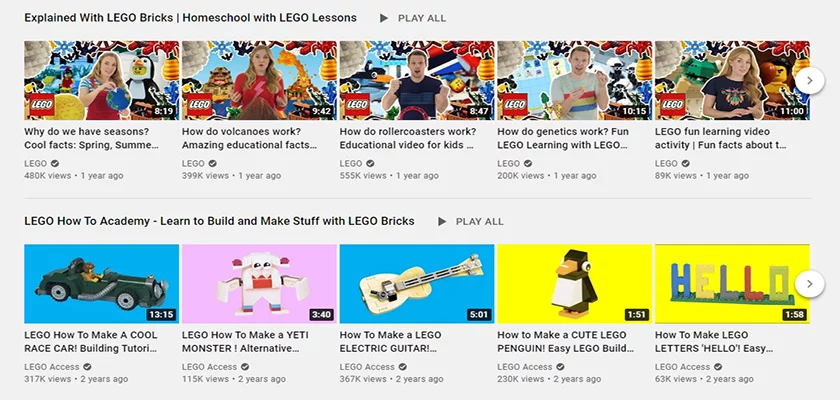Click verified badge beside LEGO Access under race car video
This screenshot has width=840, height=400.
pyautogui.click(x=87, y=367)
